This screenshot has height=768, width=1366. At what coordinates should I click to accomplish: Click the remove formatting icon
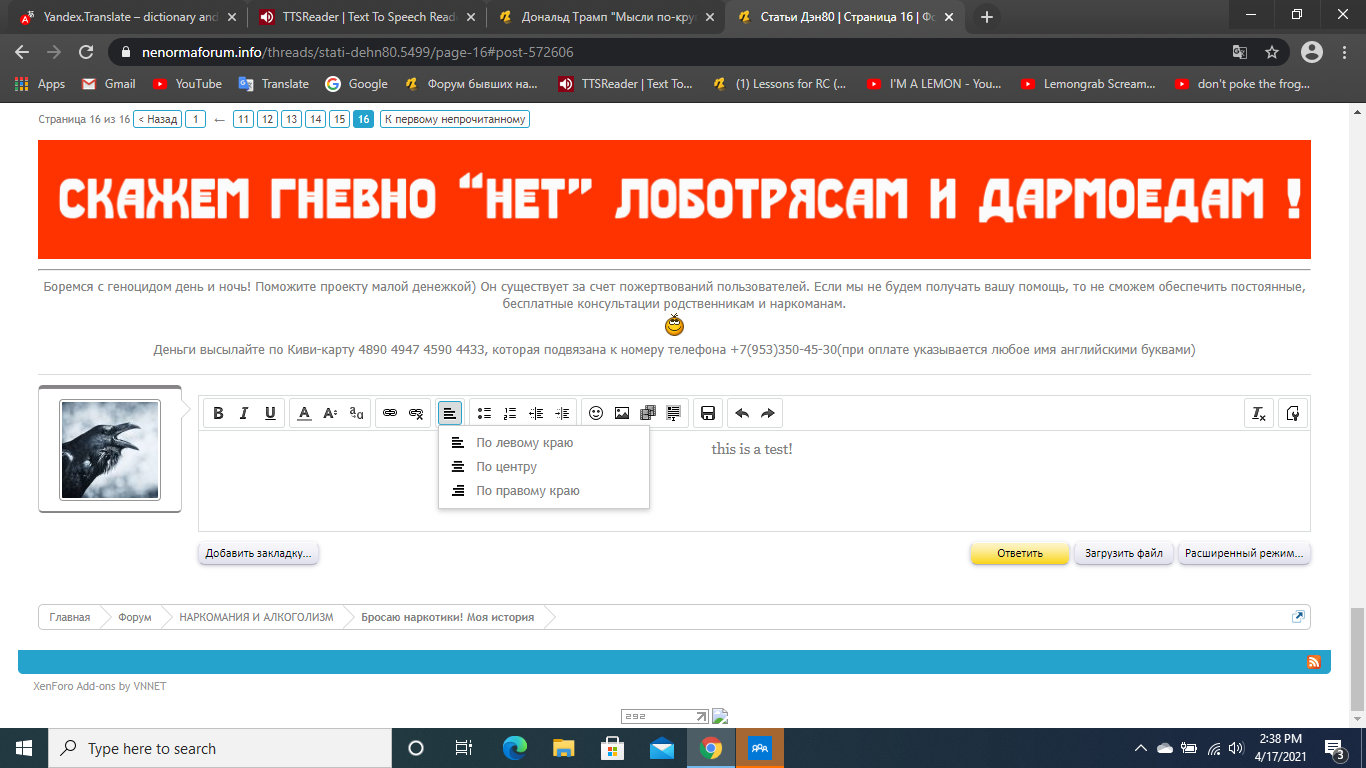click(1259, 413)
